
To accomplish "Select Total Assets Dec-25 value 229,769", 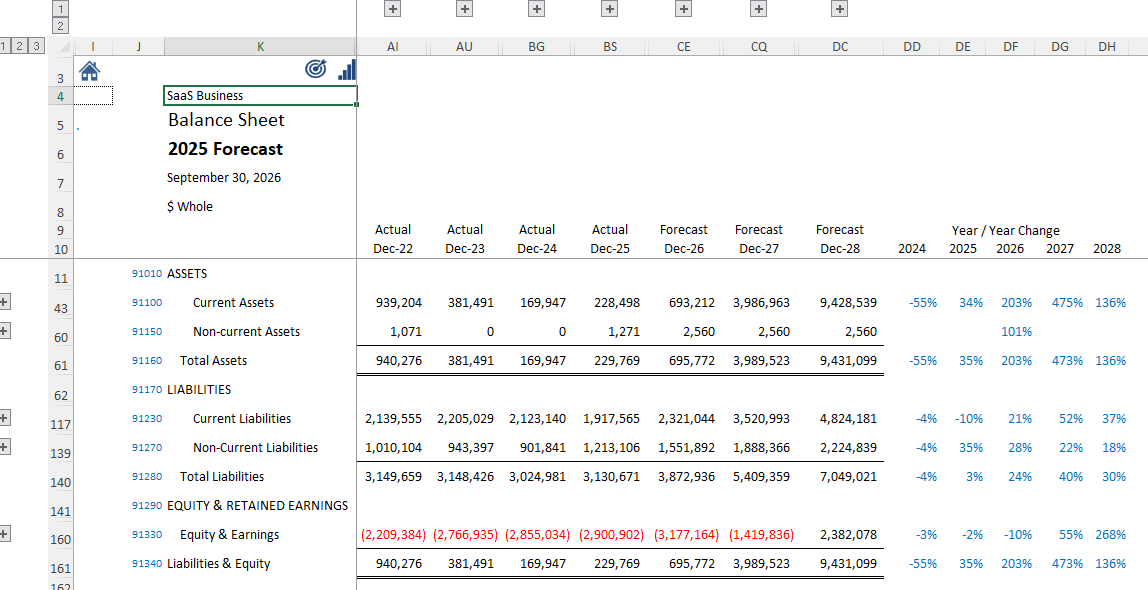I will (616, 360).
